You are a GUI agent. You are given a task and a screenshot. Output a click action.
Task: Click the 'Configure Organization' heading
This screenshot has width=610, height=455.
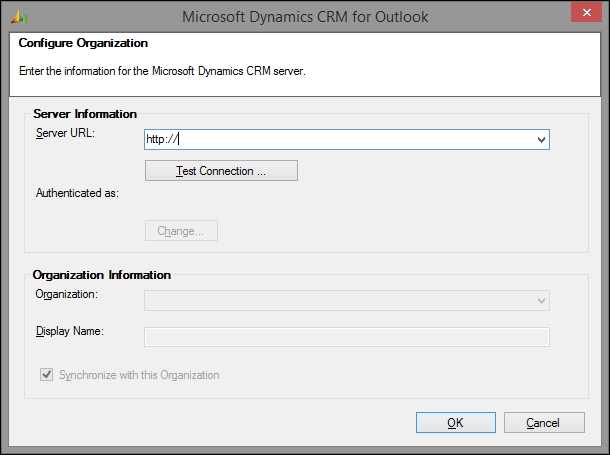83,43
